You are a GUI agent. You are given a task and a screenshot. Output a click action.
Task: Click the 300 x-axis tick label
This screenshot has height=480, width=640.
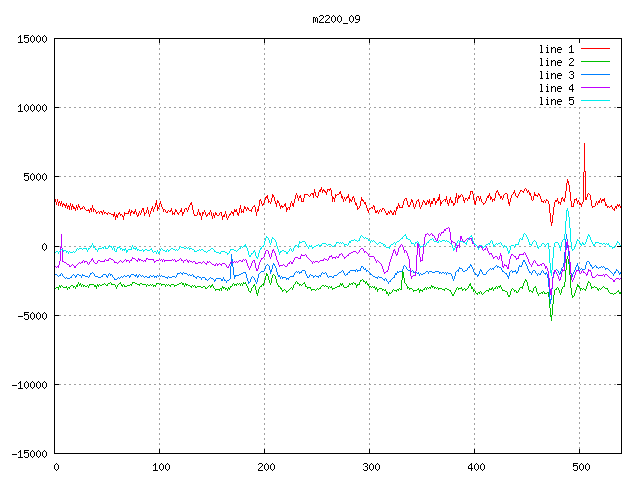pyautogui.click(x=369, y=466)
